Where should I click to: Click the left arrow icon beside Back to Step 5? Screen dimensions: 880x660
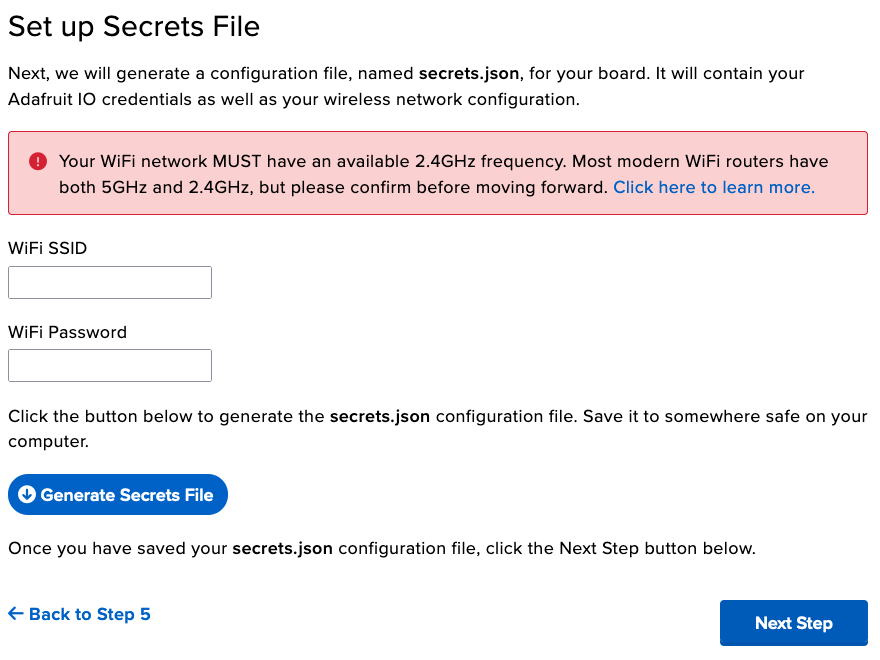point(16,613)
